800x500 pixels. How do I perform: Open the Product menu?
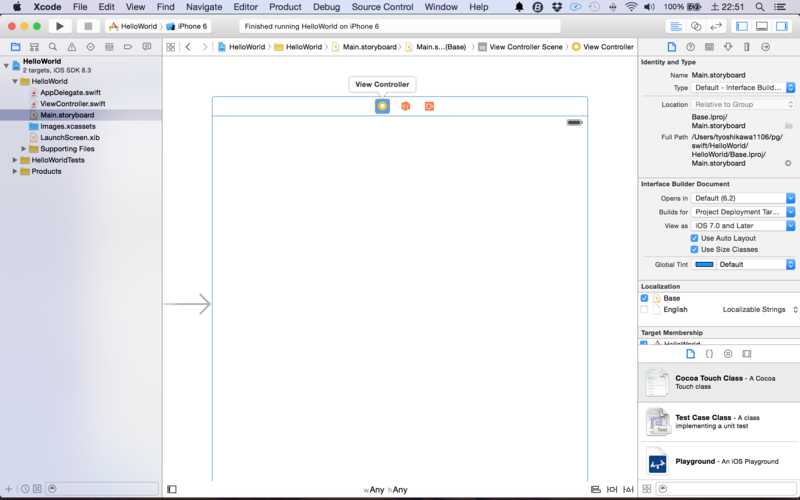(285, 7)
